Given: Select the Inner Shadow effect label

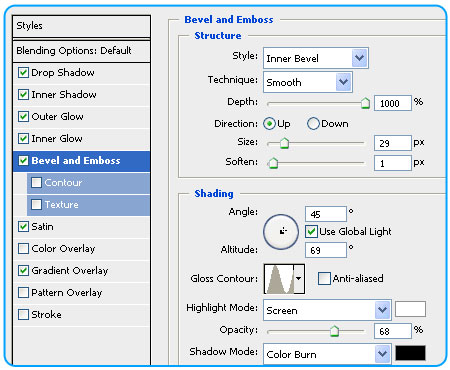Looking at the screenshot, I should tap(64, 94).
